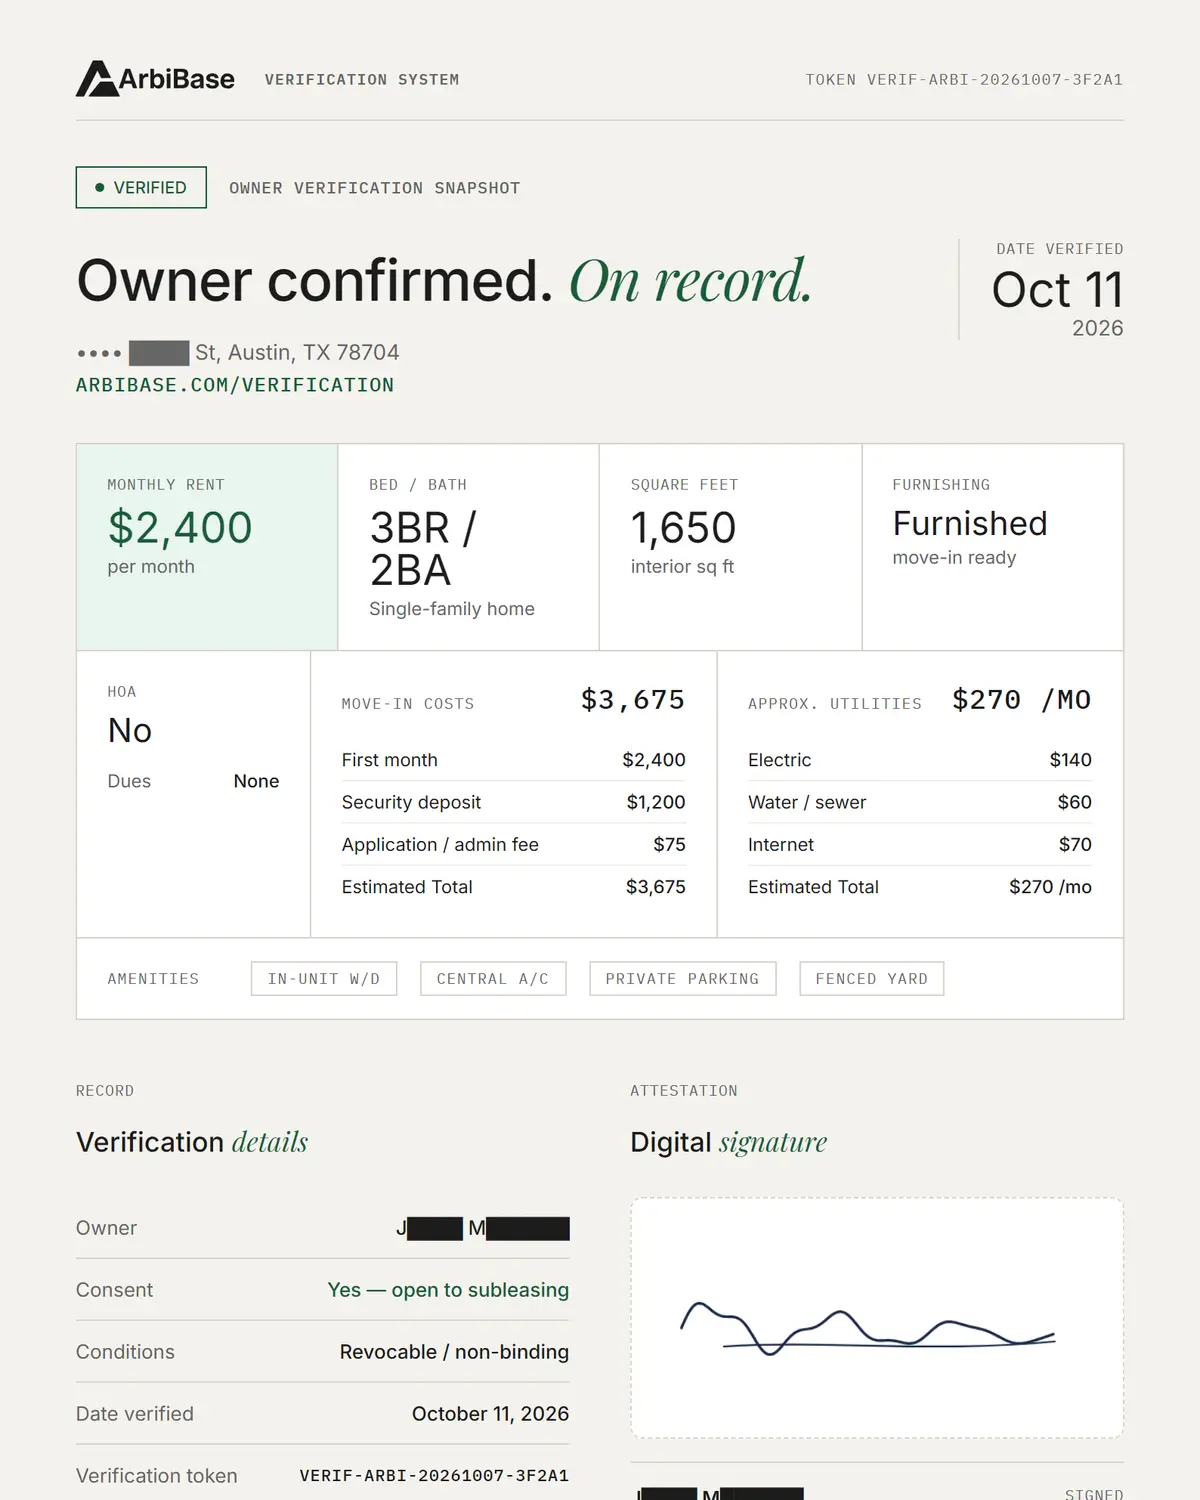Viewport: 1200px width, 1500px height.
Task: Click the Verification token value in details
Action: (x=434, y=1476)
